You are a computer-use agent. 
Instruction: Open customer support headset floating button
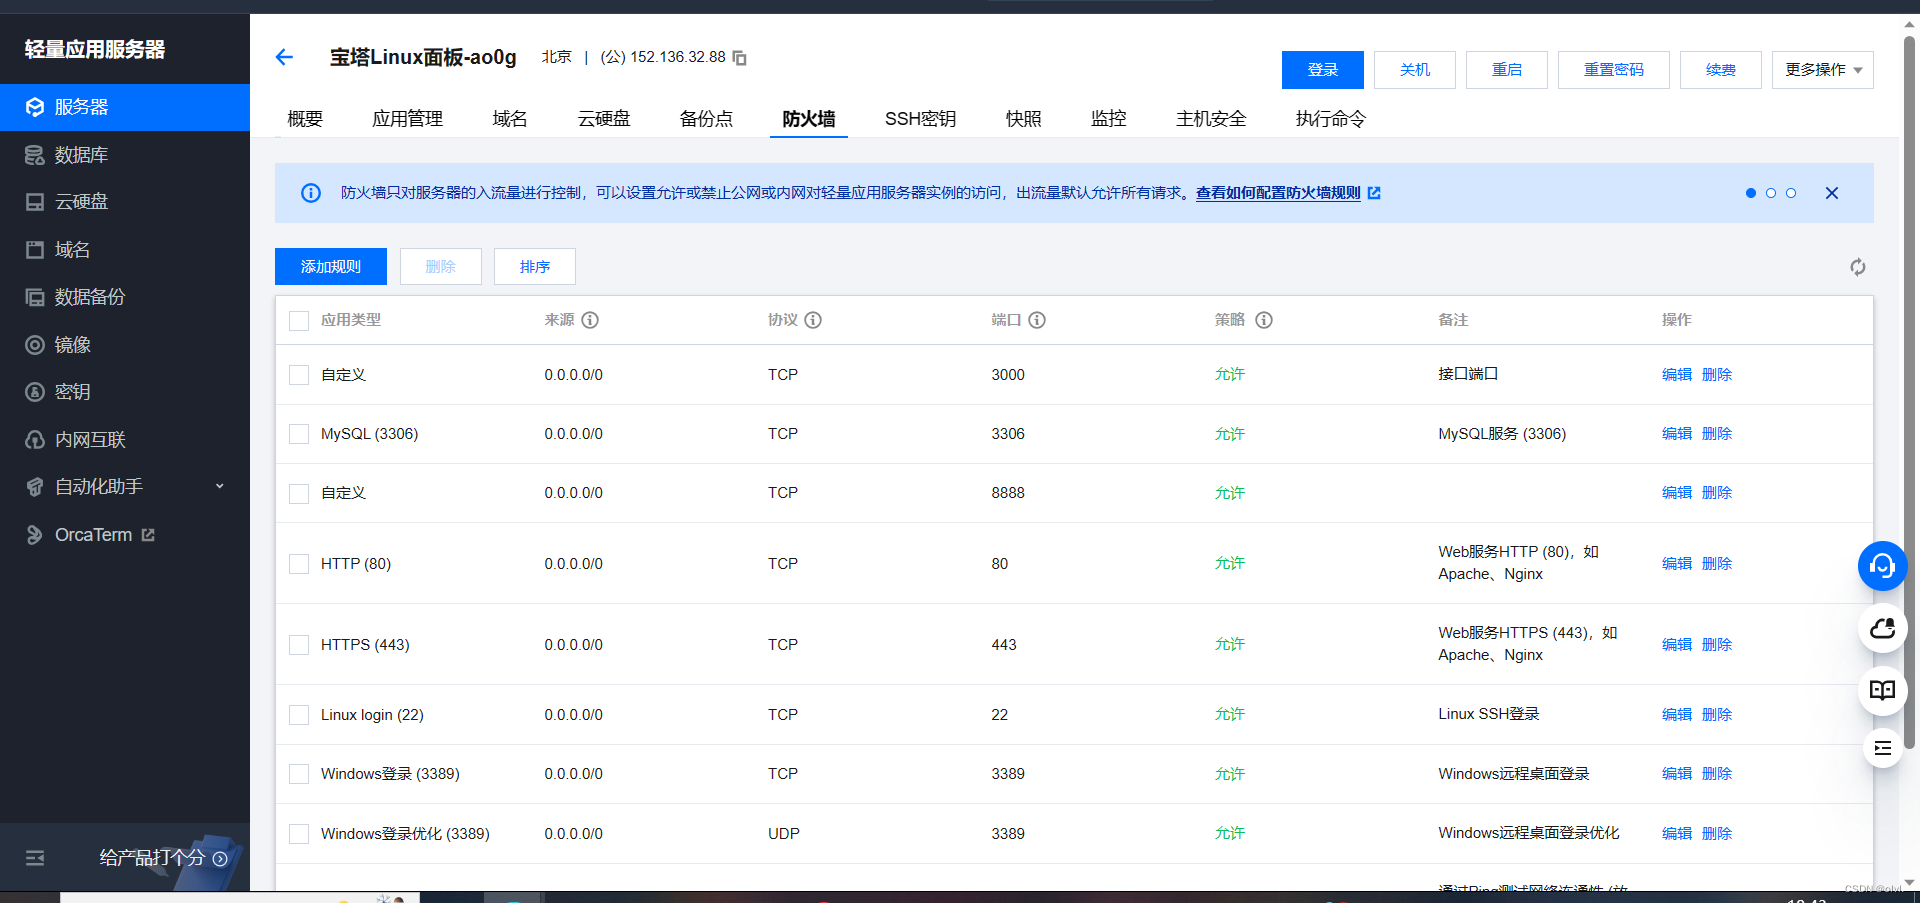click(1882, 566)
